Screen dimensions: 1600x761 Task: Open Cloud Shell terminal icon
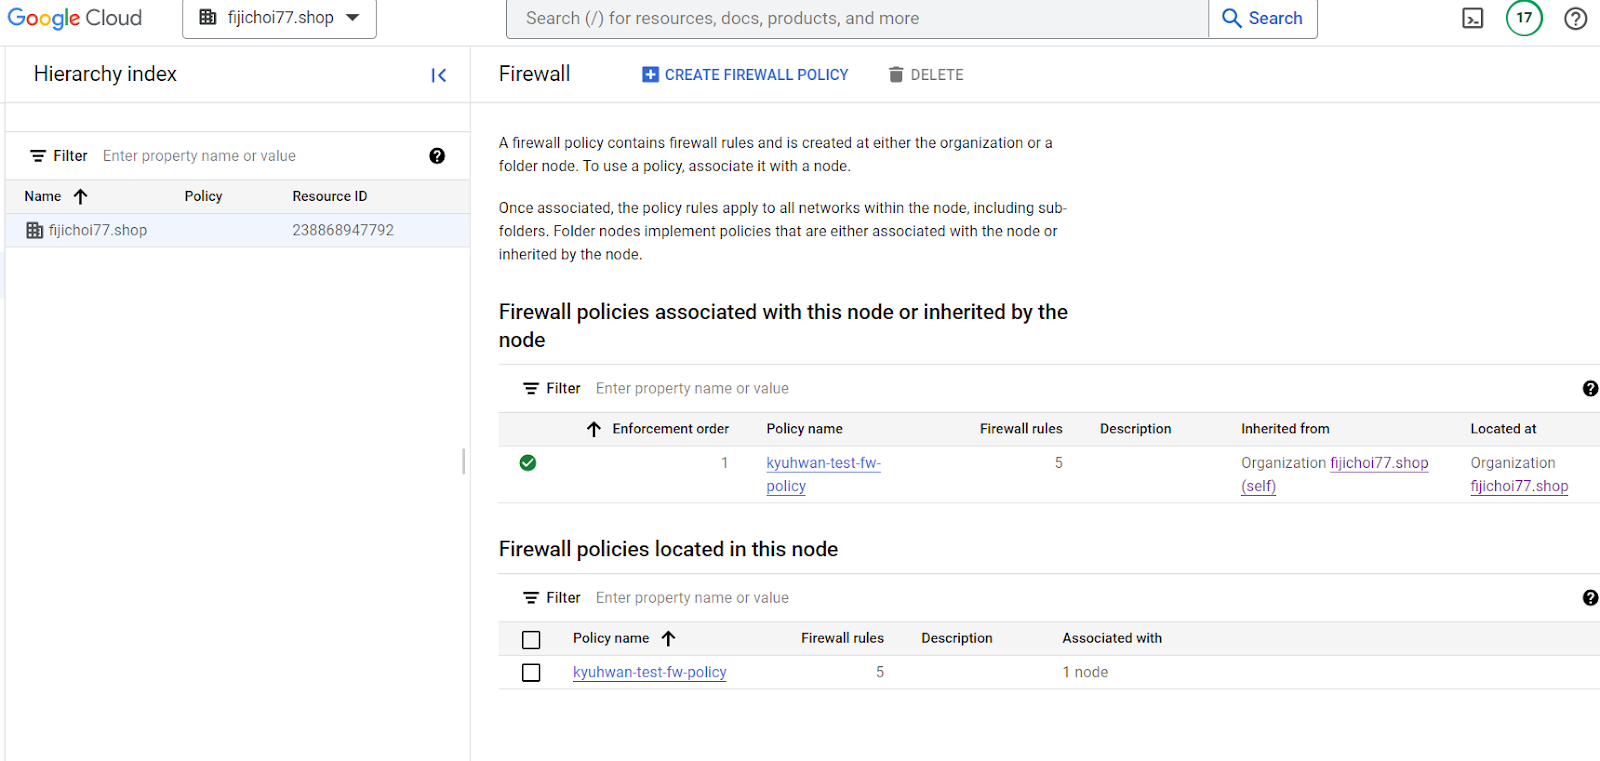pos(1472,18)
